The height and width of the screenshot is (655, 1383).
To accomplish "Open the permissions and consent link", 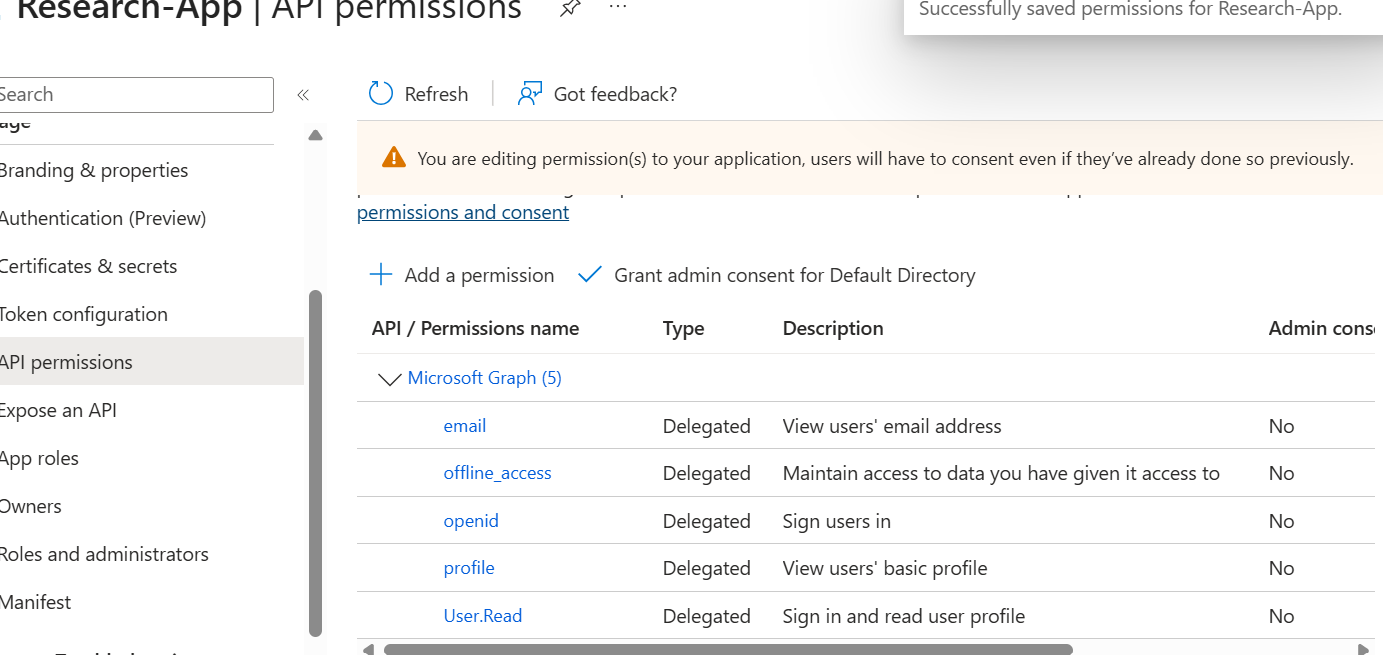I will [463, 212].
